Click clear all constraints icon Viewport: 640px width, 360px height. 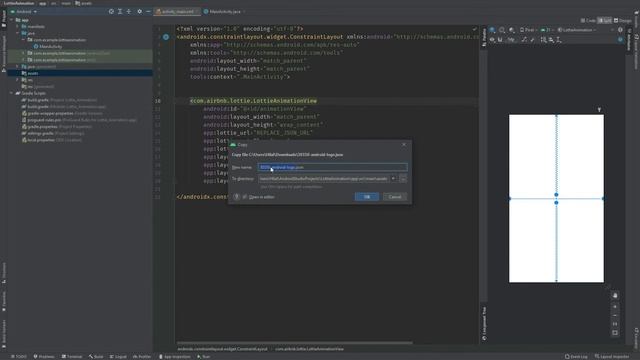click(x=524, y=40)
